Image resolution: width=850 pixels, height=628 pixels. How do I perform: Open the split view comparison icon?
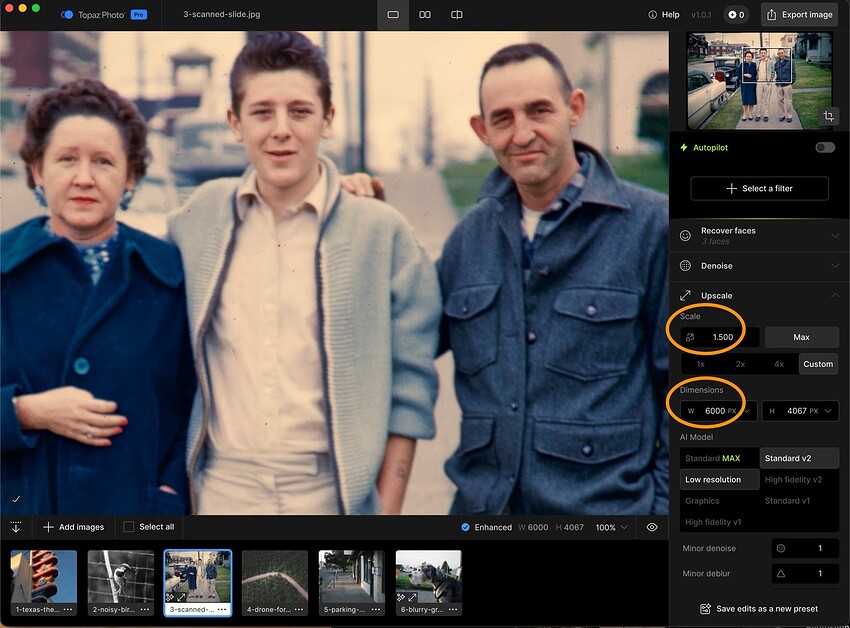click(457, 15)
